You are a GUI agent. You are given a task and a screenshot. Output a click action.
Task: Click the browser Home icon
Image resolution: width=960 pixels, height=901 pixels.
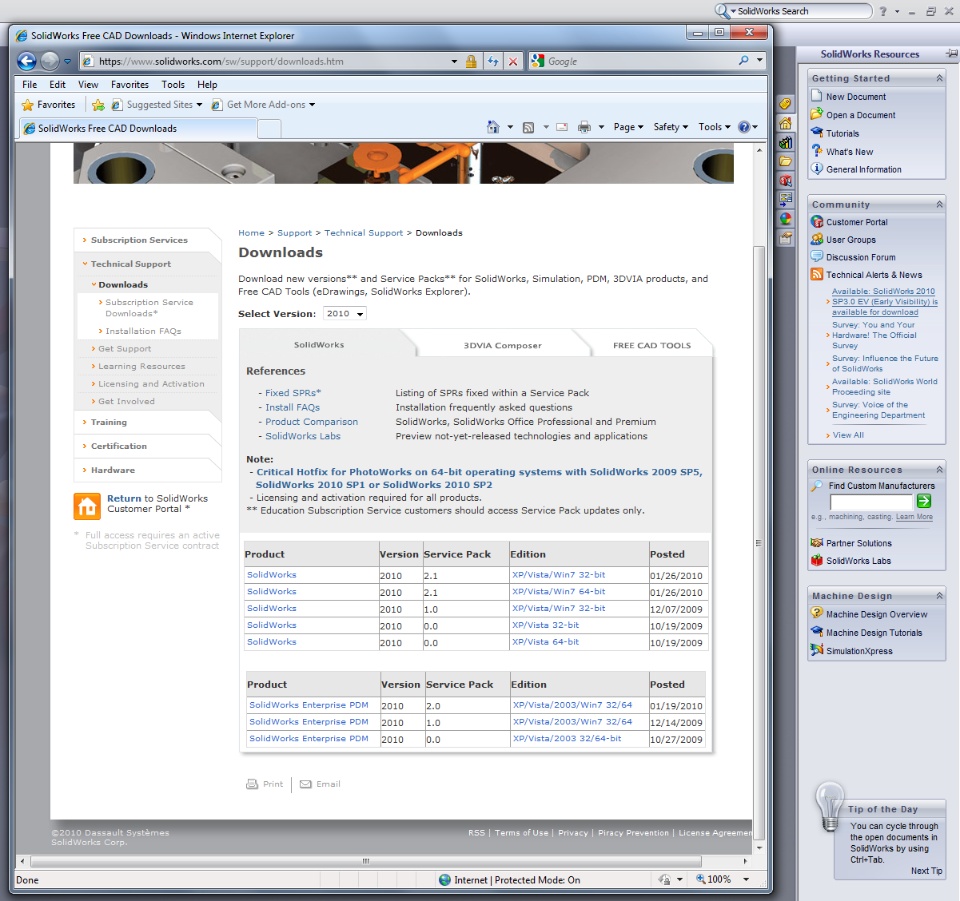[493, 127]
